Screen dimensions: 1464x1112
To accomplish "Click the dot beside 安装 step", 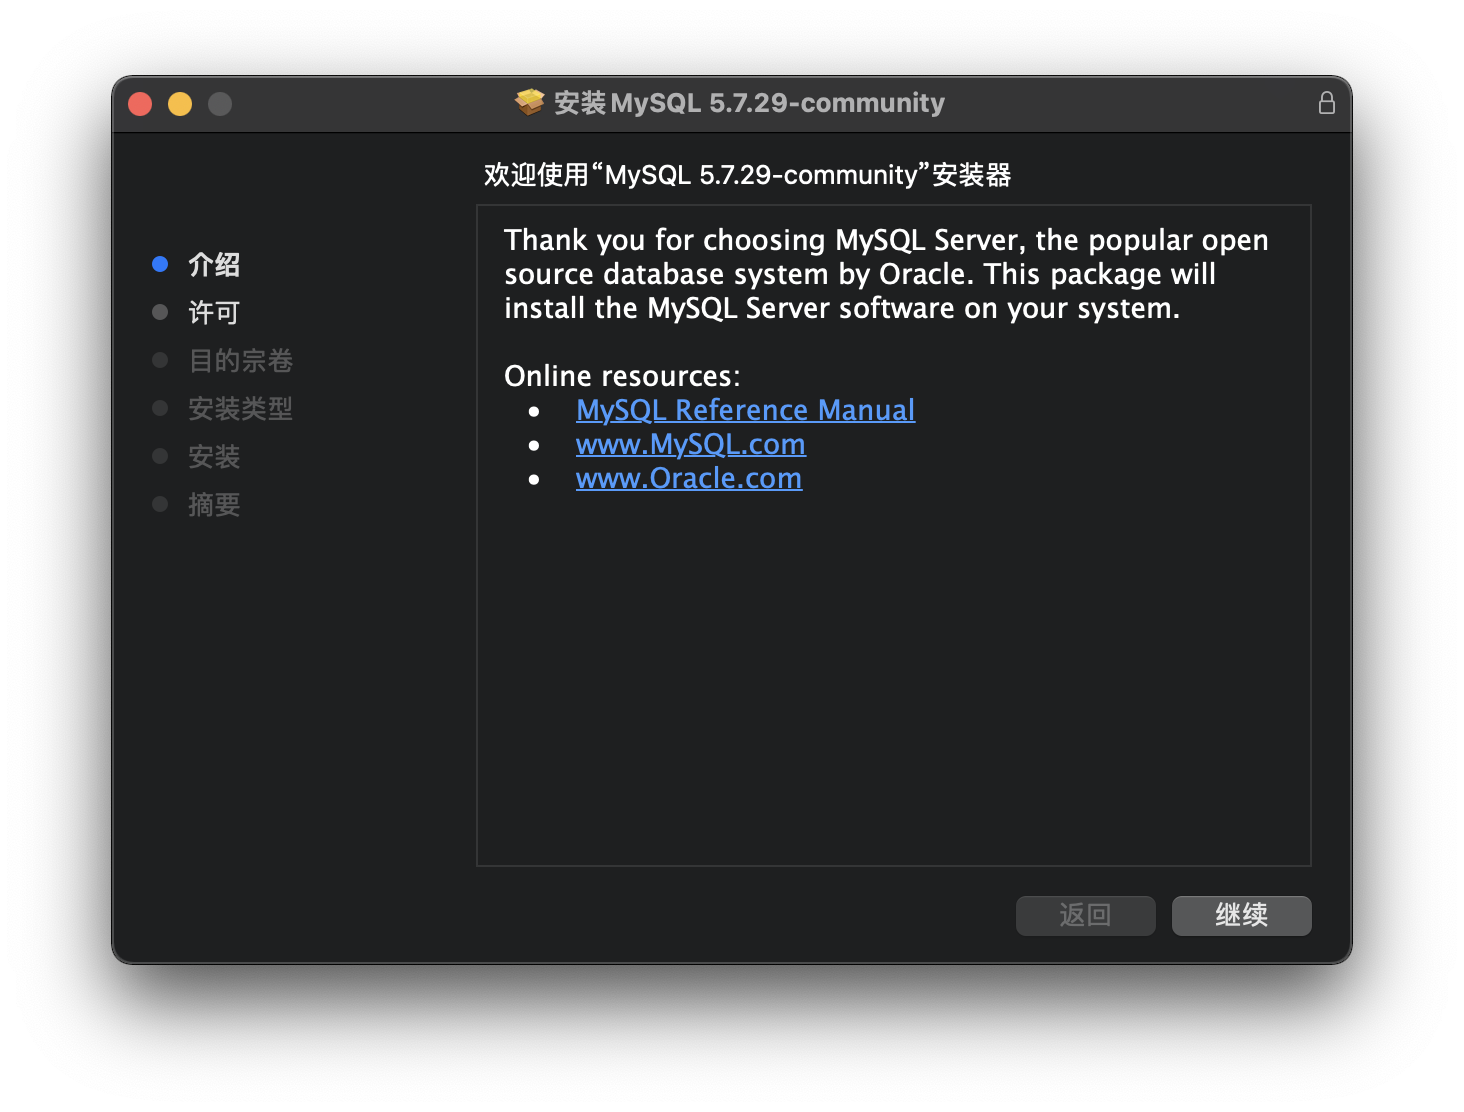I will pos(160,456).
